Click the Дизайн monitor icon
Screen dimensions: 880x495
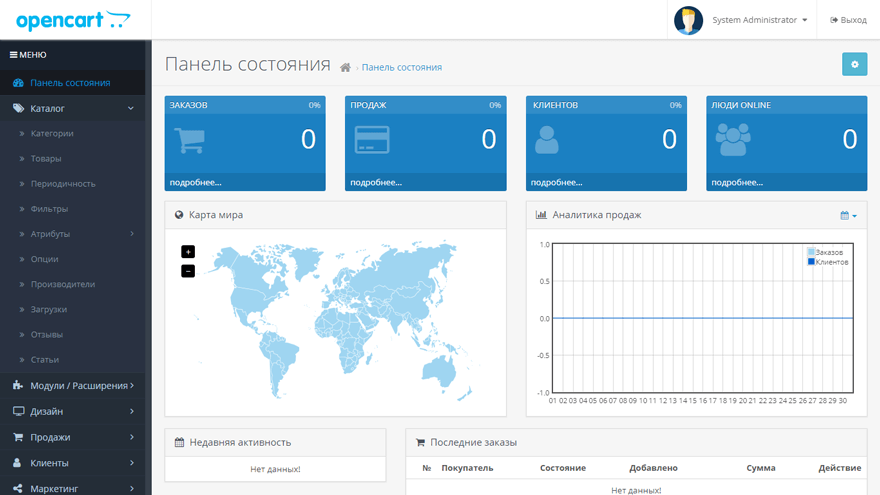pos(19,411)
